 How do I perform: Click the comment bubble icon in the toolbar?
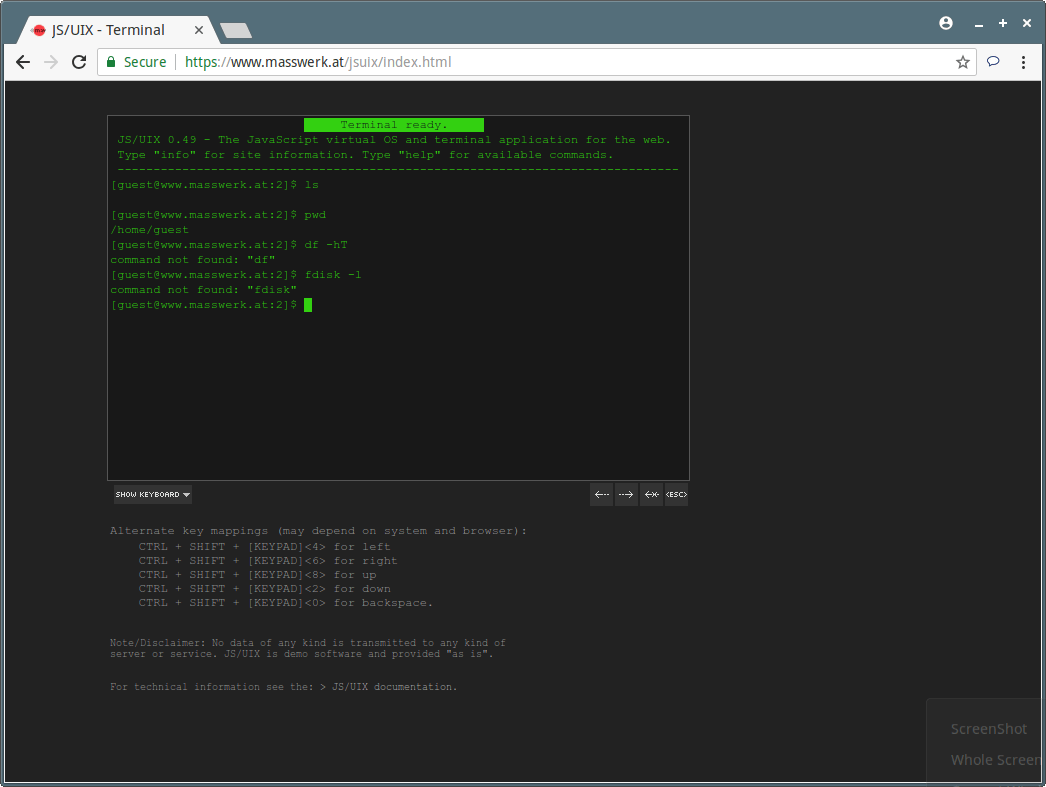993,62
